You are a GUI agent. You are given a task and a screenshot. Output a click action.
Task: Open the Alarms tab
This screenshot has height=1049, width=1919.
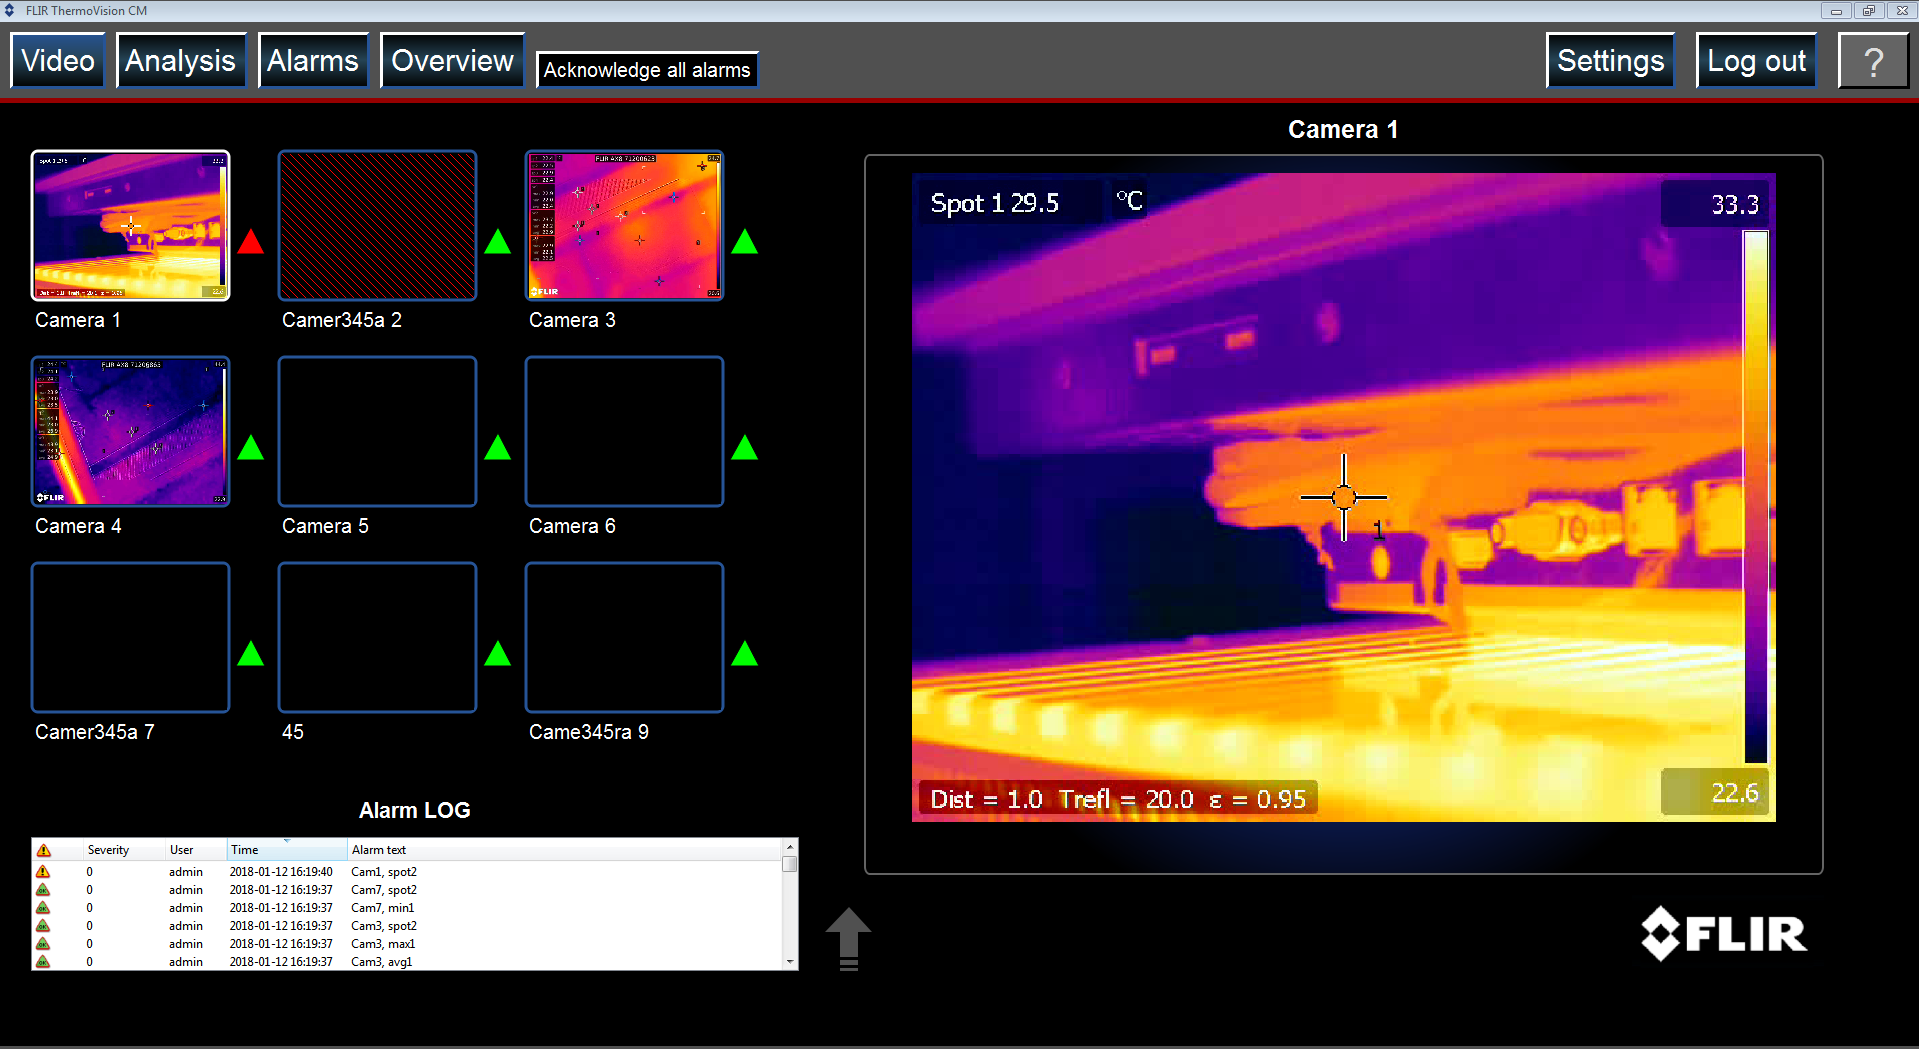(312, 60)
